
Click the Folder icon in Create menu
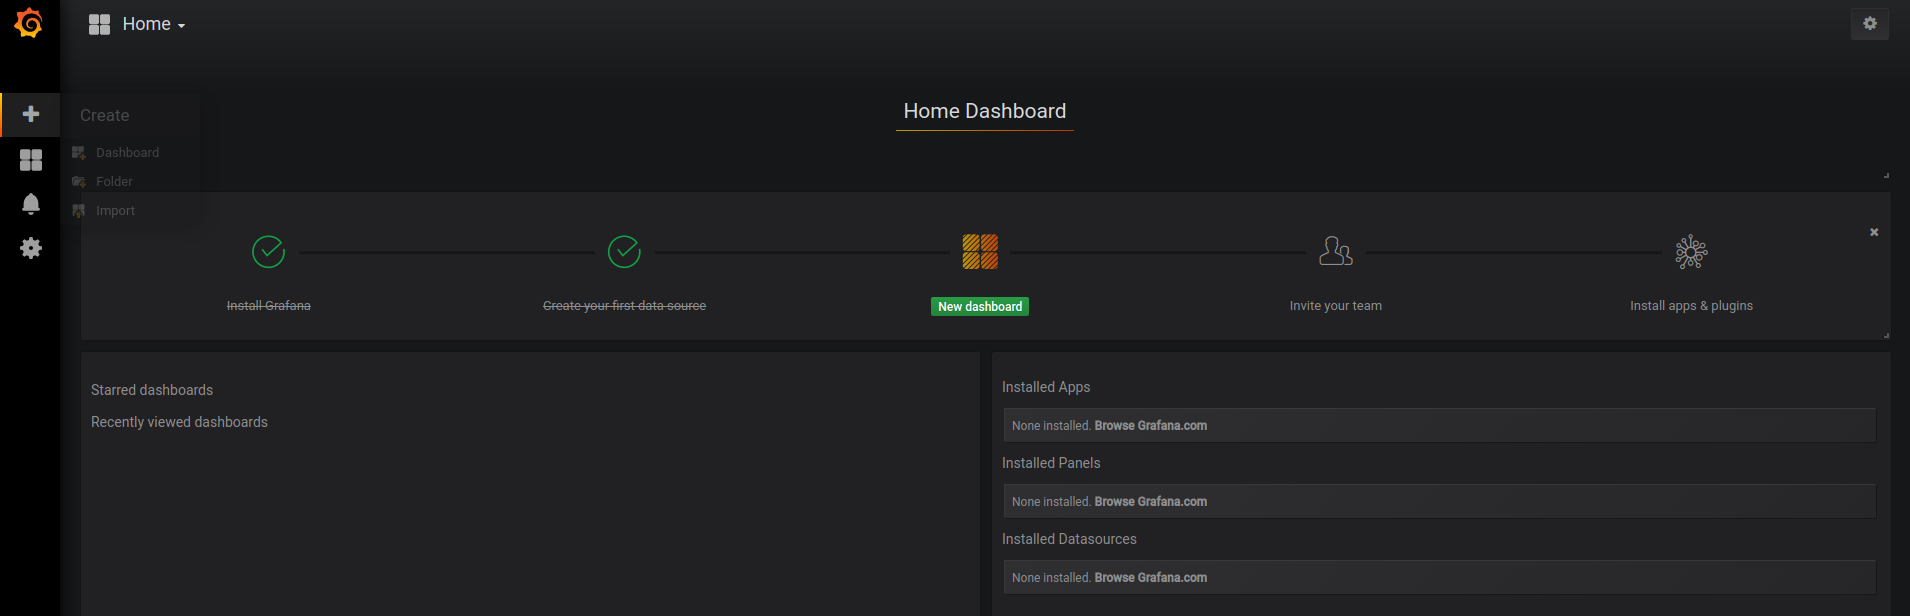click(x=79, y=182)
